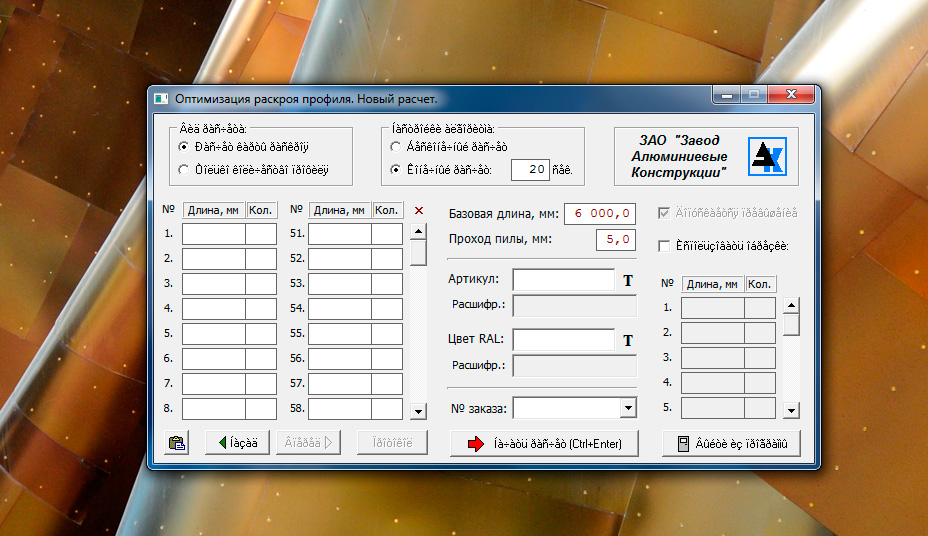Click the T button next to Цвет RAL field
Screen dimensions: 928x536
click(x=628, y=340)
